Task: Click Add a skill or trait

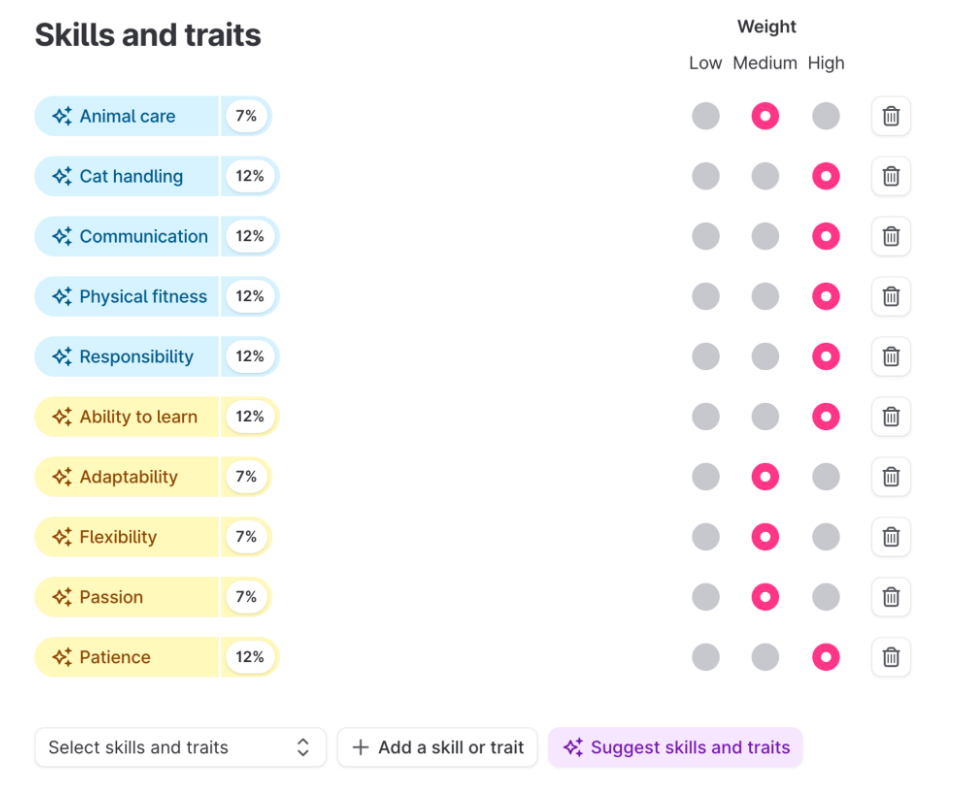Action: (x=438, y=747)
